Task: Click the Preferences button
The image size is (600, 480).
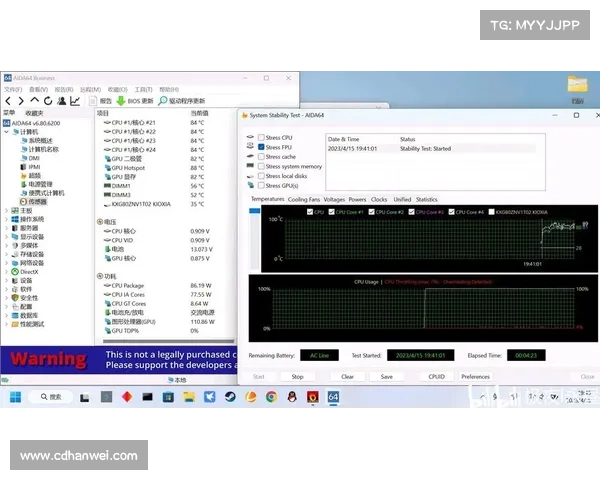Action: (475, 377)
